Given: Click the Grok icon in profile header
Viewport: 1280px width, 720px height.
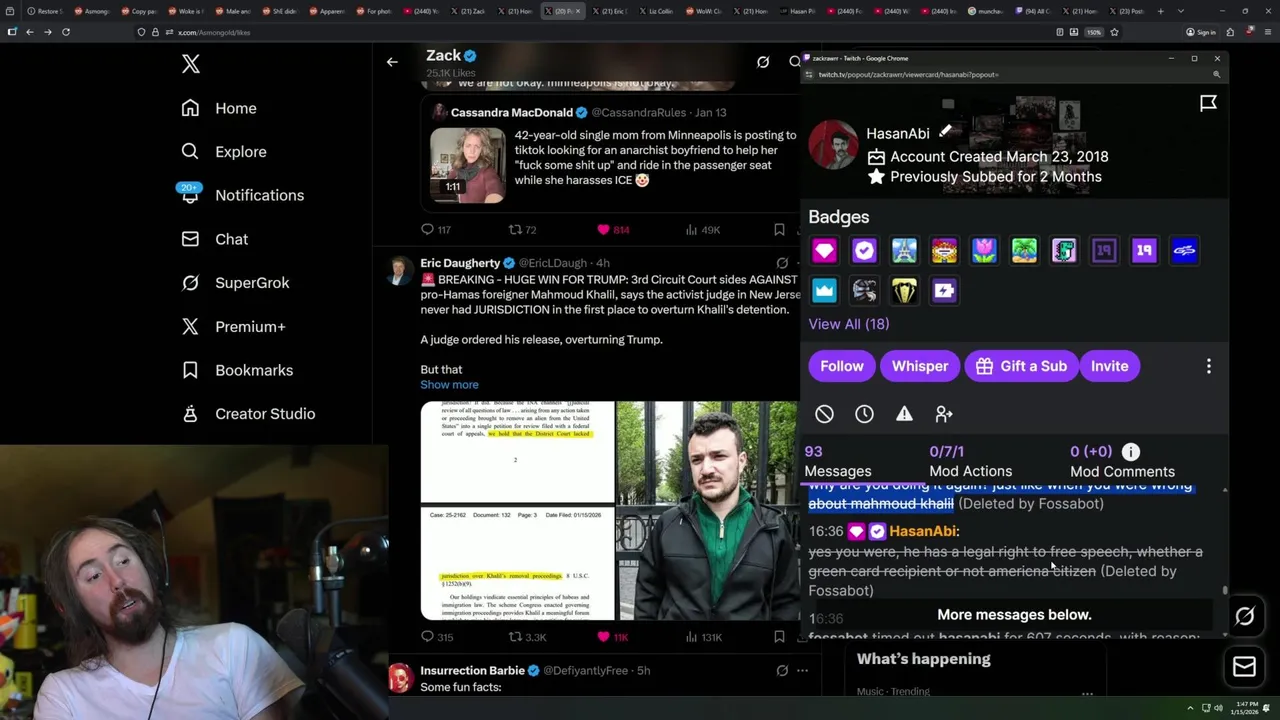Looking at the screenshot, I should 763,62.
